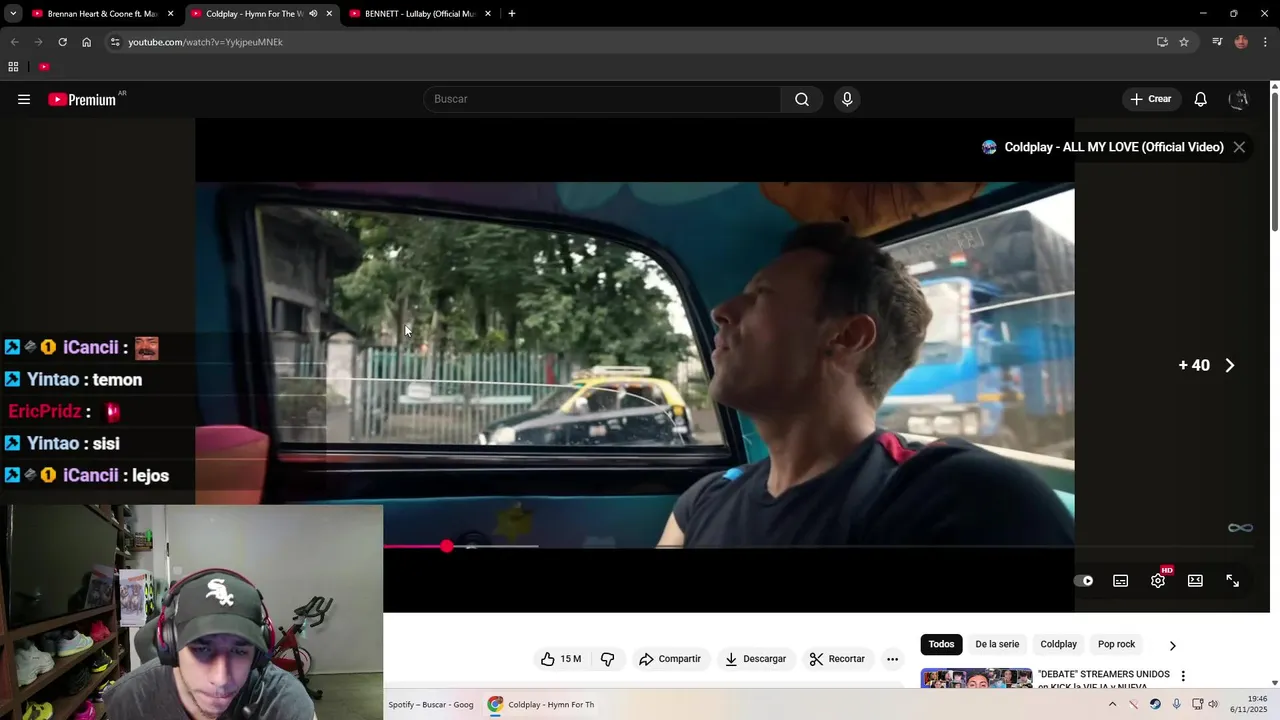Close the BENNETT - Lullaby tab
This screenshot has height=720, width=1280.
pos(488,14)
